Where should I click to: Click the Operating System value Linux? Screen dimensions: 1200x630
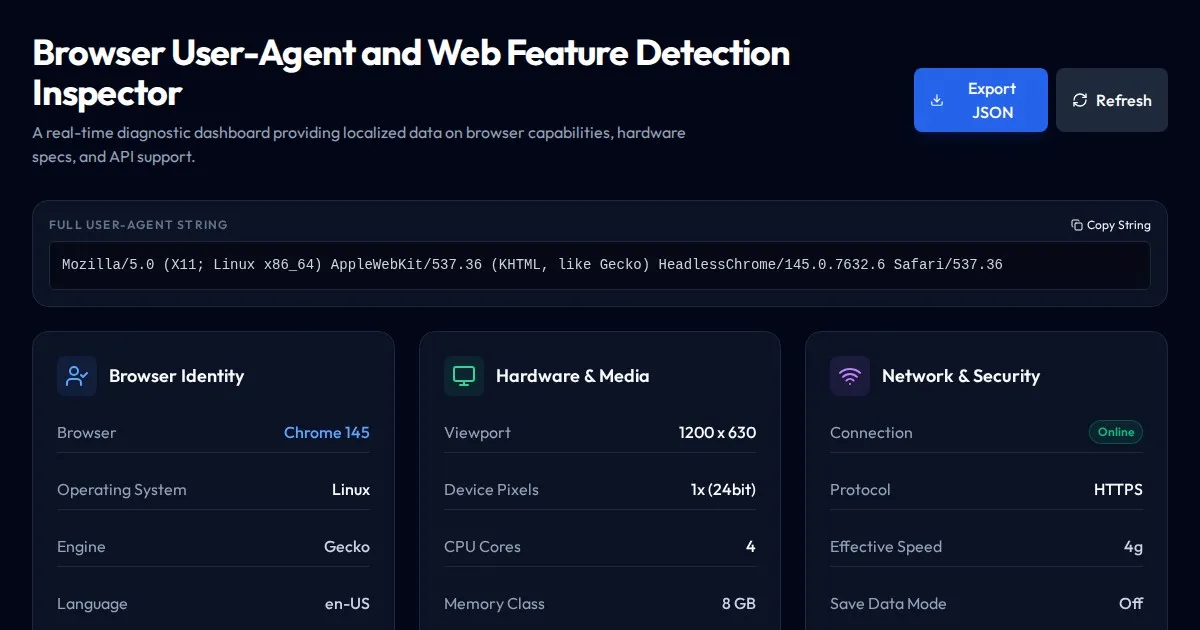point(350,490)
